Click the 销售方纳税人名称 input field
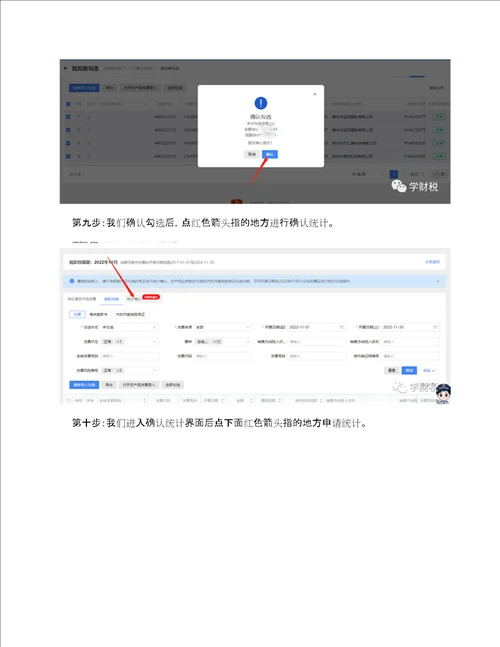This screenshot has height=647, width=500. tap(410, 342)
